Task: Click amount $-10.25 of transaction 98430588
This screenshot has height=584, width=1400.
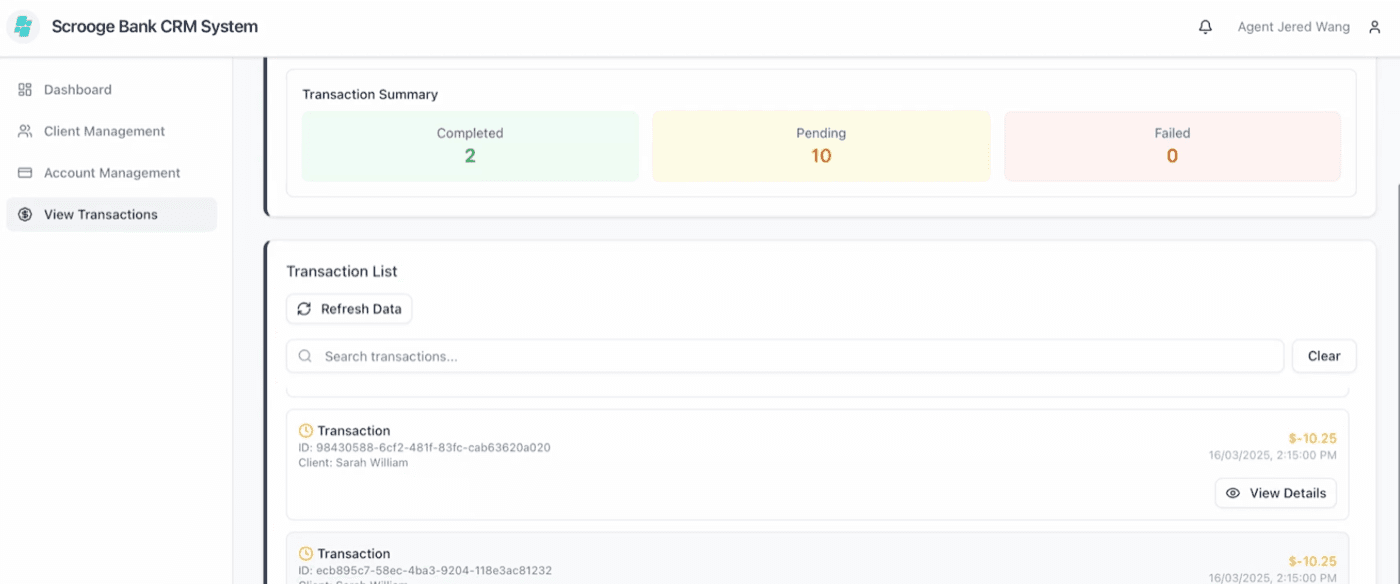Action: (1312, 438)
